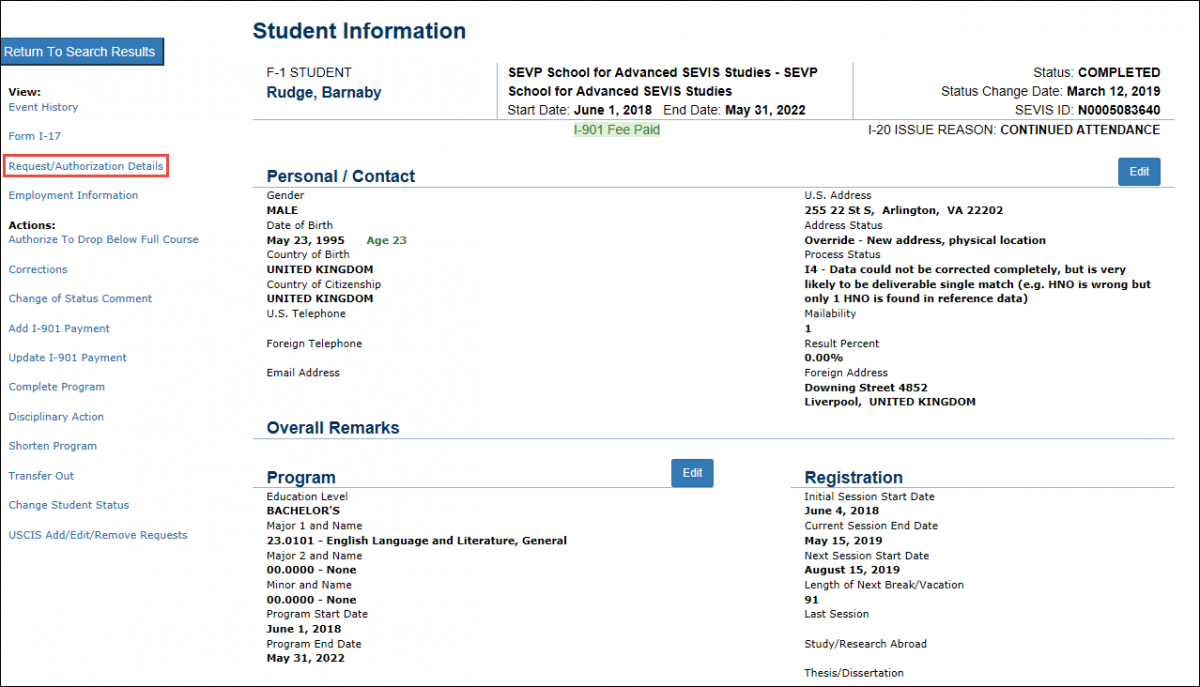
Task: Click the Registration section heading
Action: coord(854,478)
